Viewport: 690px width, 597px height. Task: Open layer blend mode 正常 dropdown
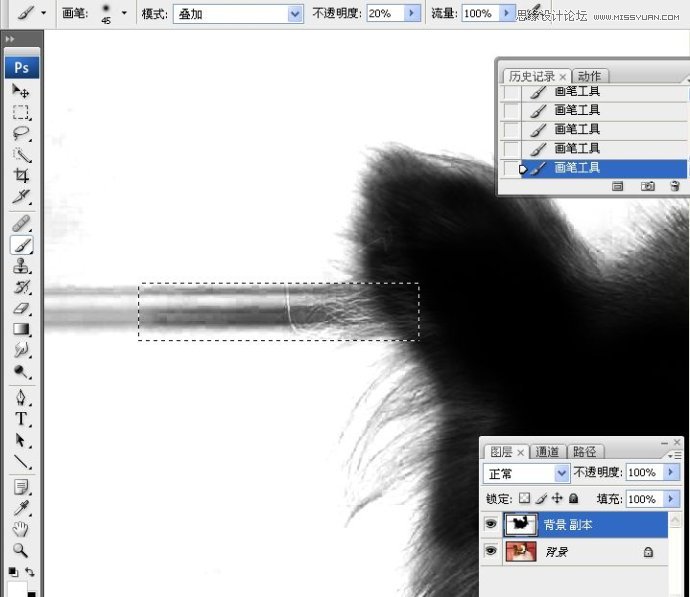pyautogui.click(x=561, y=473)
